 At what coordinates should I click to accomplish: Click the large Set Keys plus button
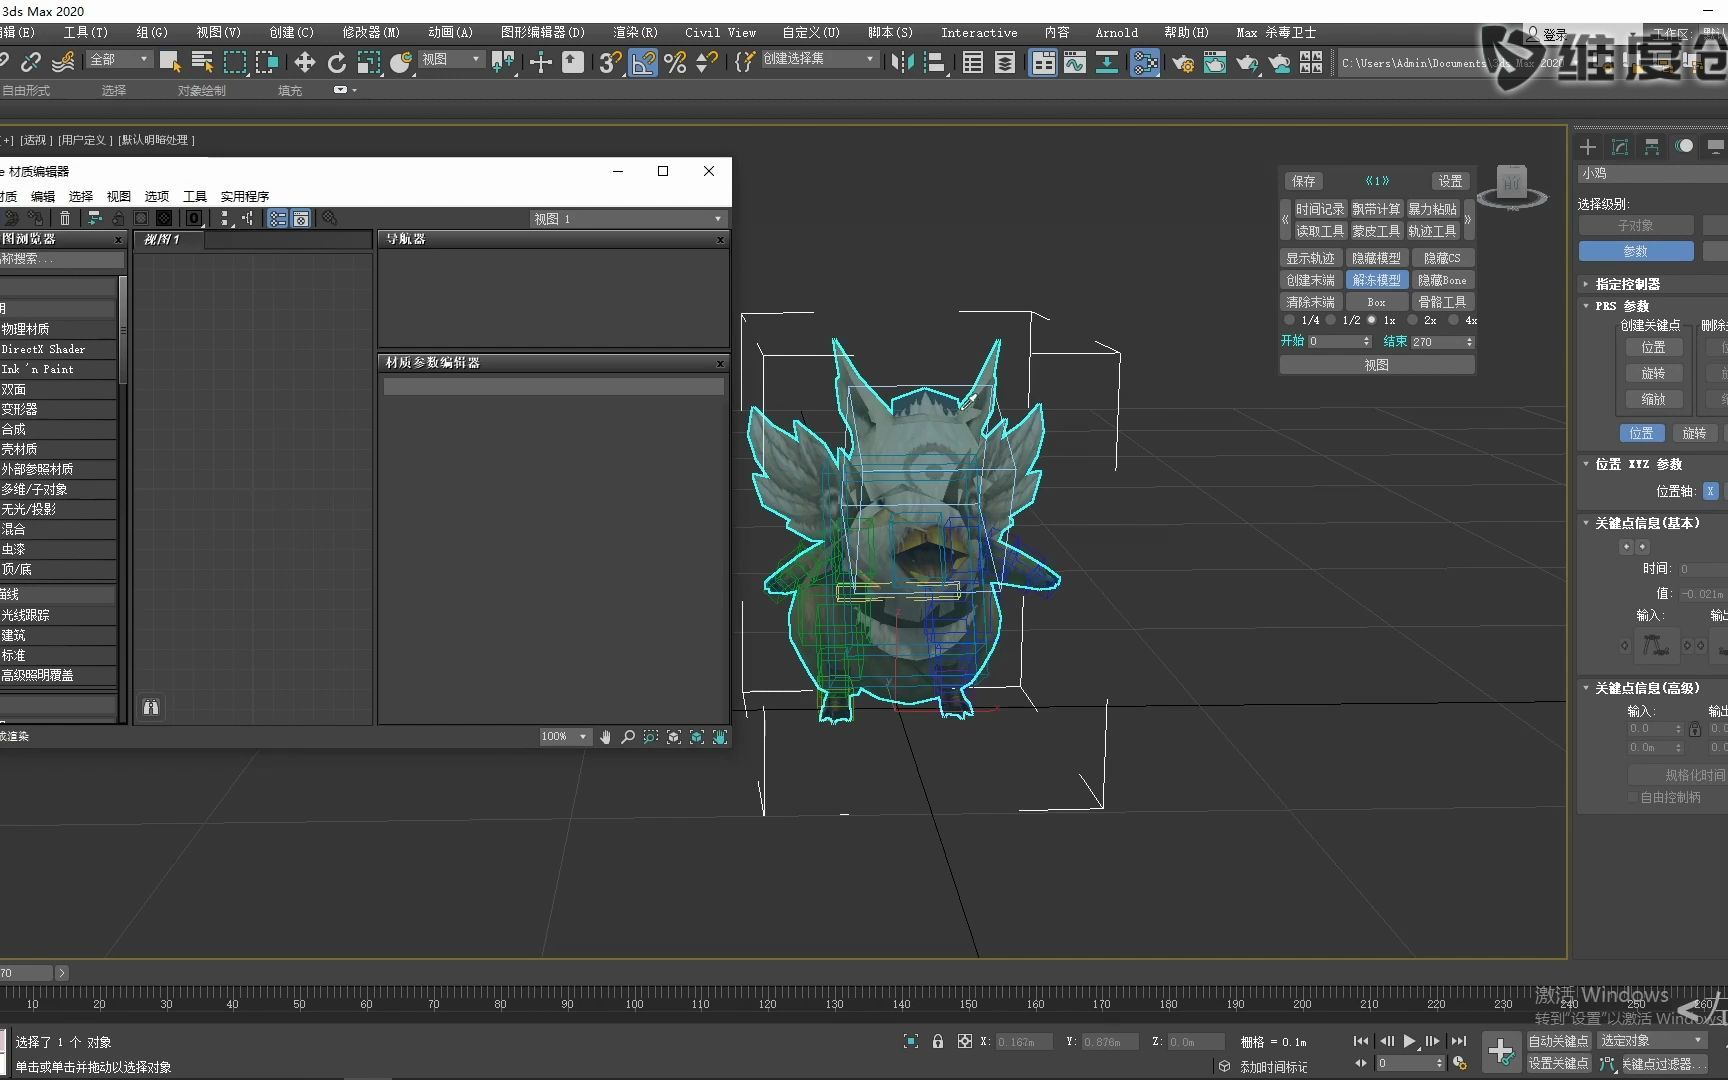pos(1501,1051)
